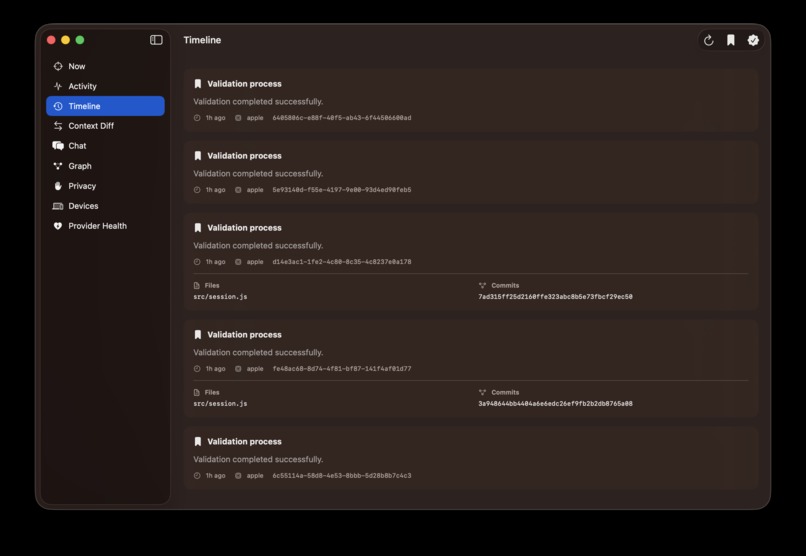806x556 pixels.
Task: Click the ID 5e93140d-f55e-4197 text
Action: (x=341, y=190)
